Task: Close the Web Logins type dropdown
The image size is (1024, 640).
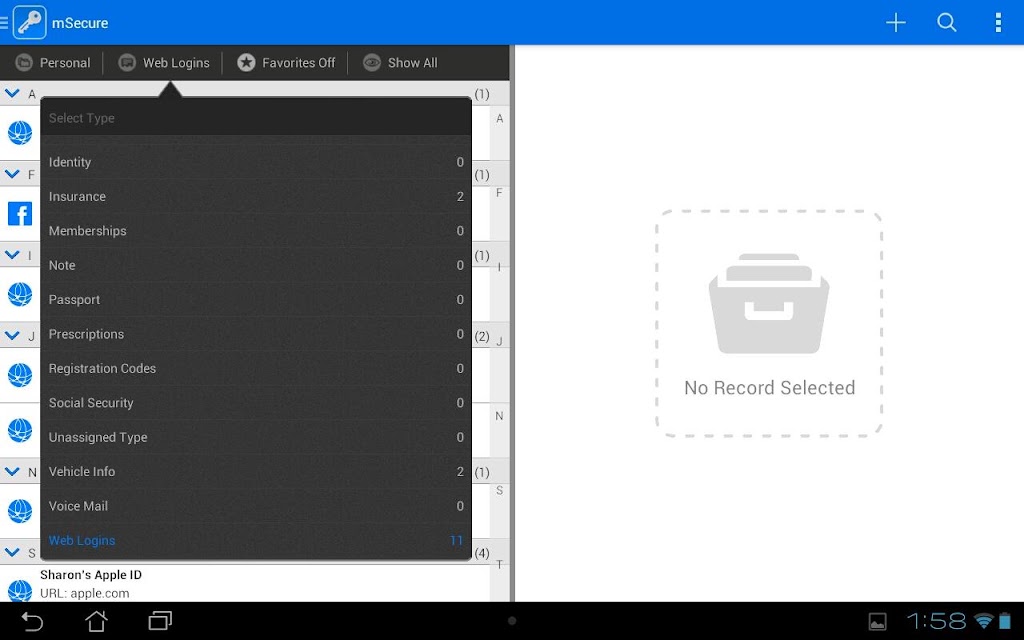Action: (164, 63)
